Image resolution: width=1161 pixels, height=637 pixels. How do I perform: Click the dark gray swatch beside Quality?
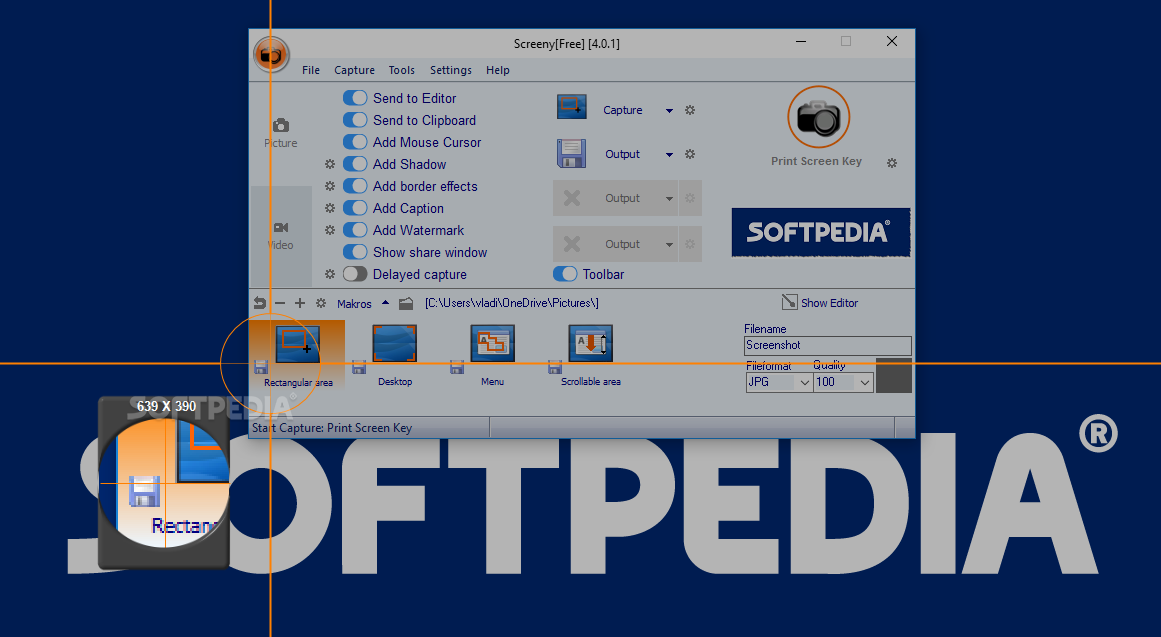click(x=894, y=376)
